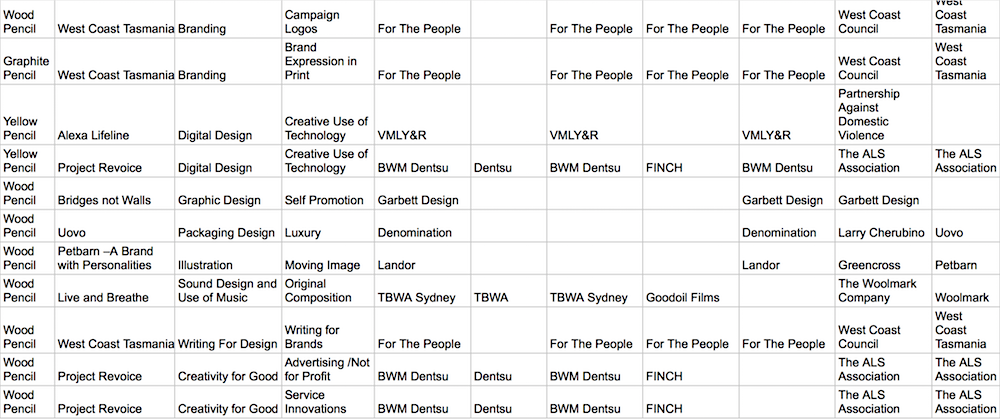Select the Uovo project title cell
This screenshot has height=419, width=1000.
(x=115, y=226)
